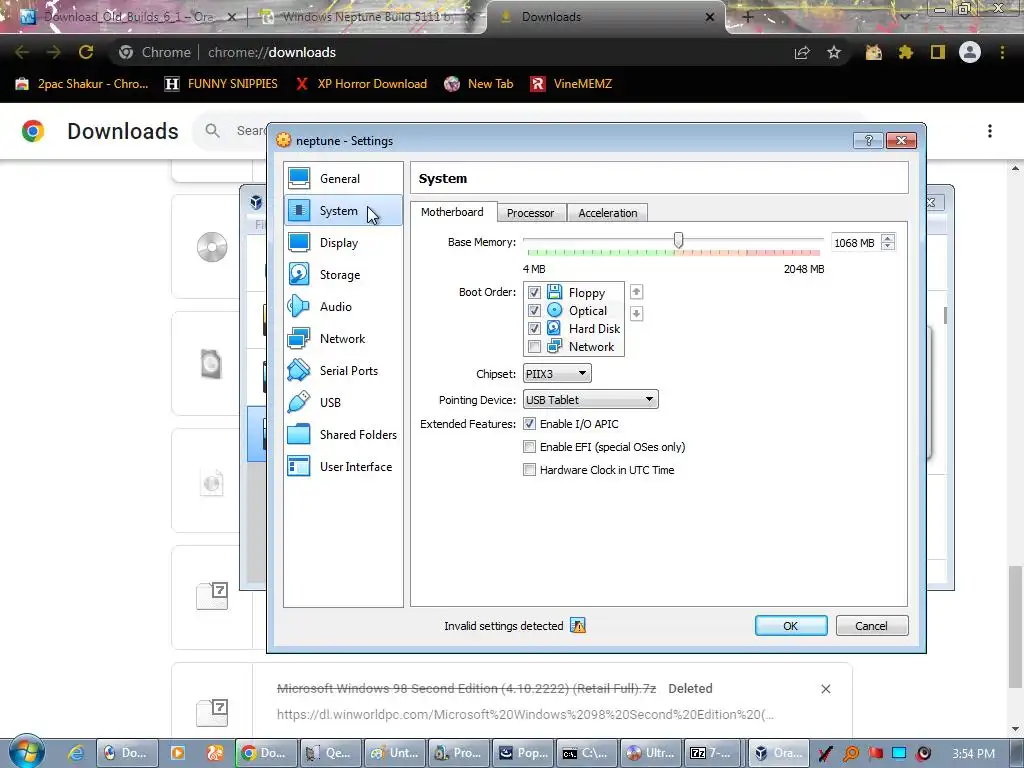Screen dimensions: 1024x768
Task: Switch to Download Old Builds browser tab
Action: pyautogui.click(x=128, y=17)
